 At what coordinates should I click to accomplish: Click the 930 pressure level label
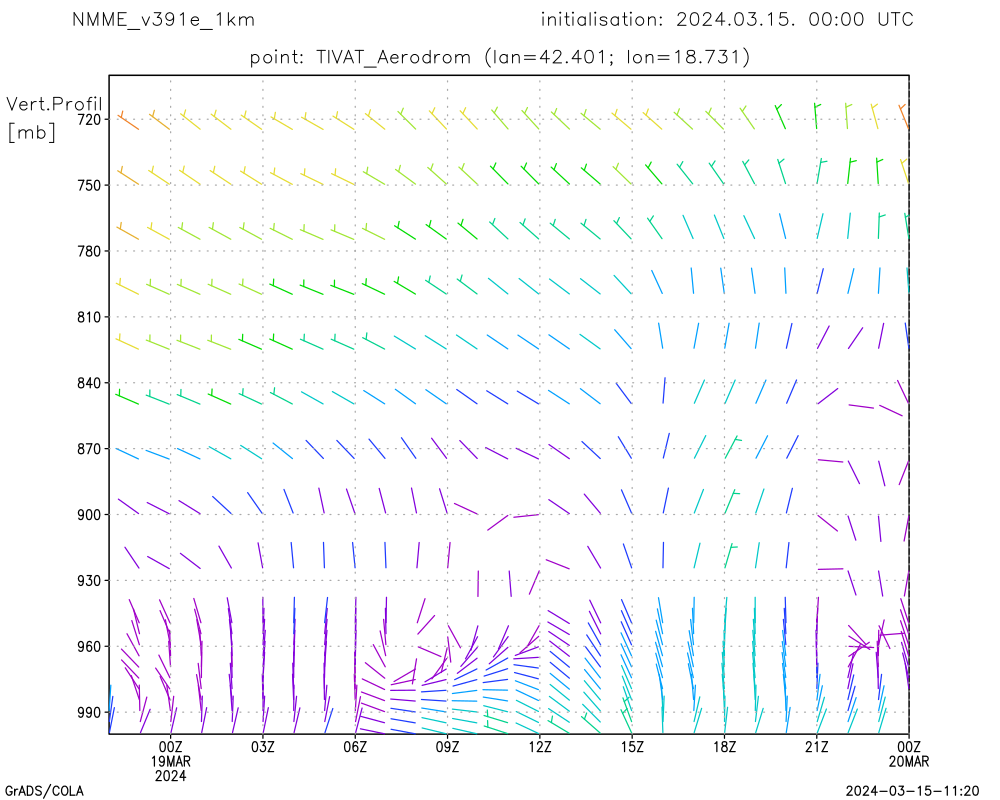point(90,581)
